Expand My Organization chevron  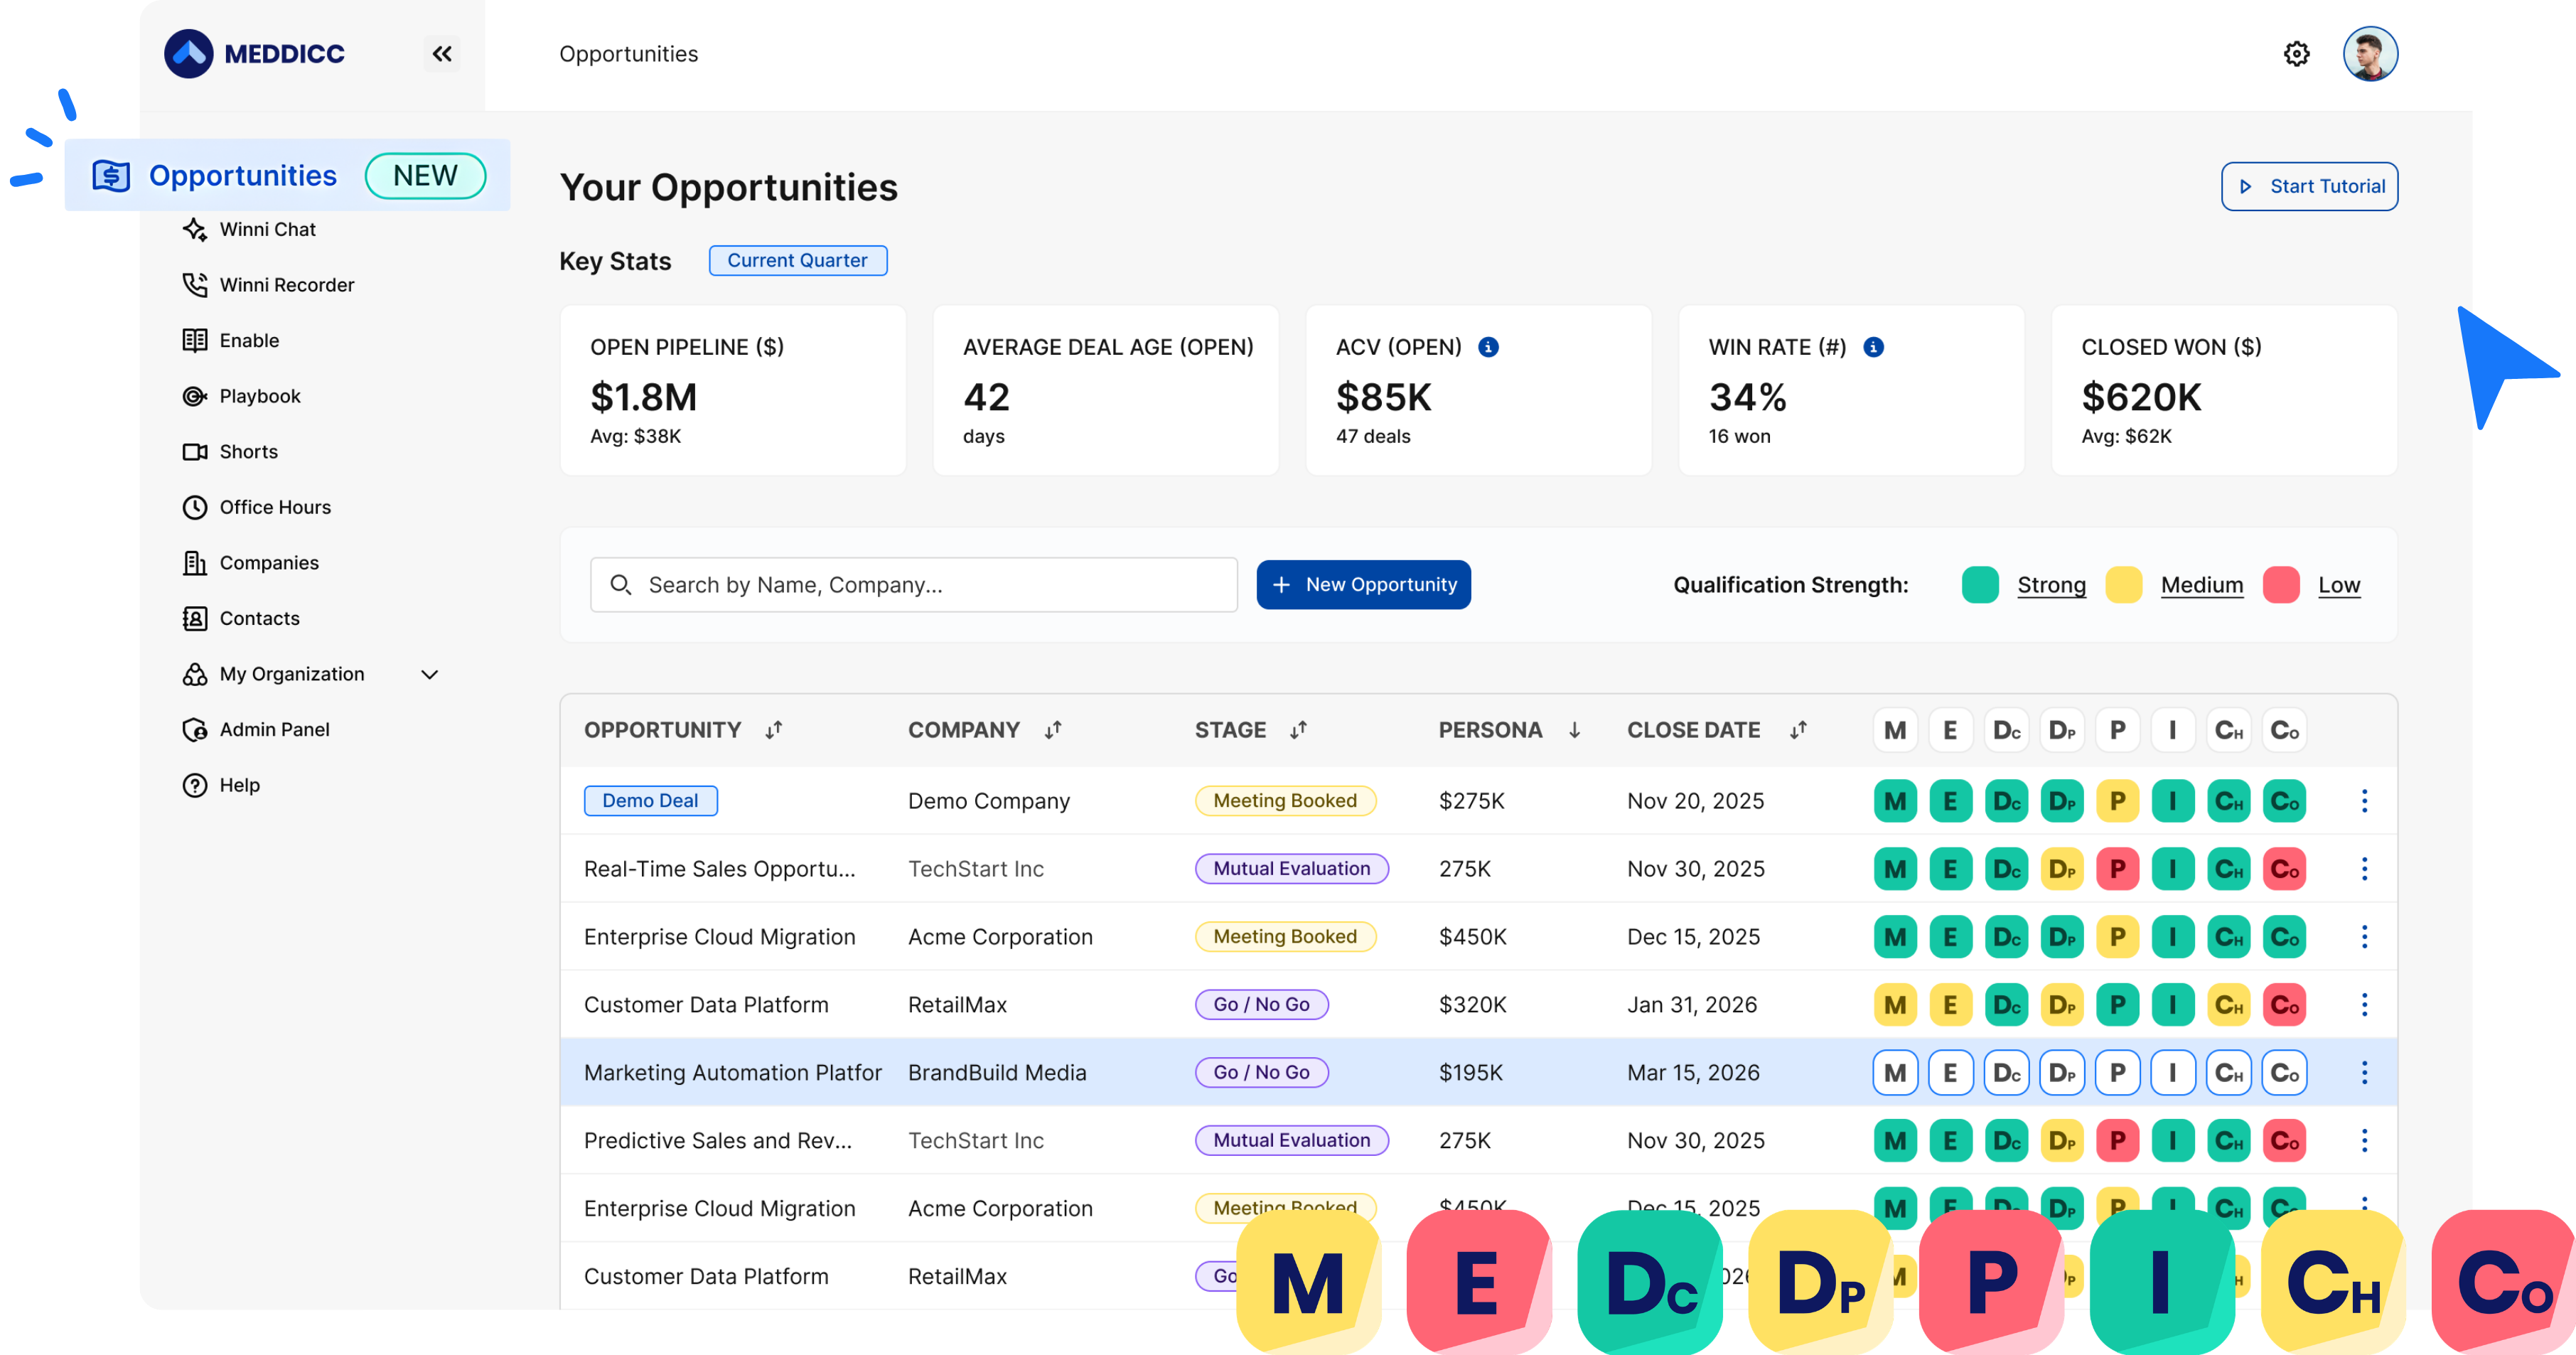[430, 675]
